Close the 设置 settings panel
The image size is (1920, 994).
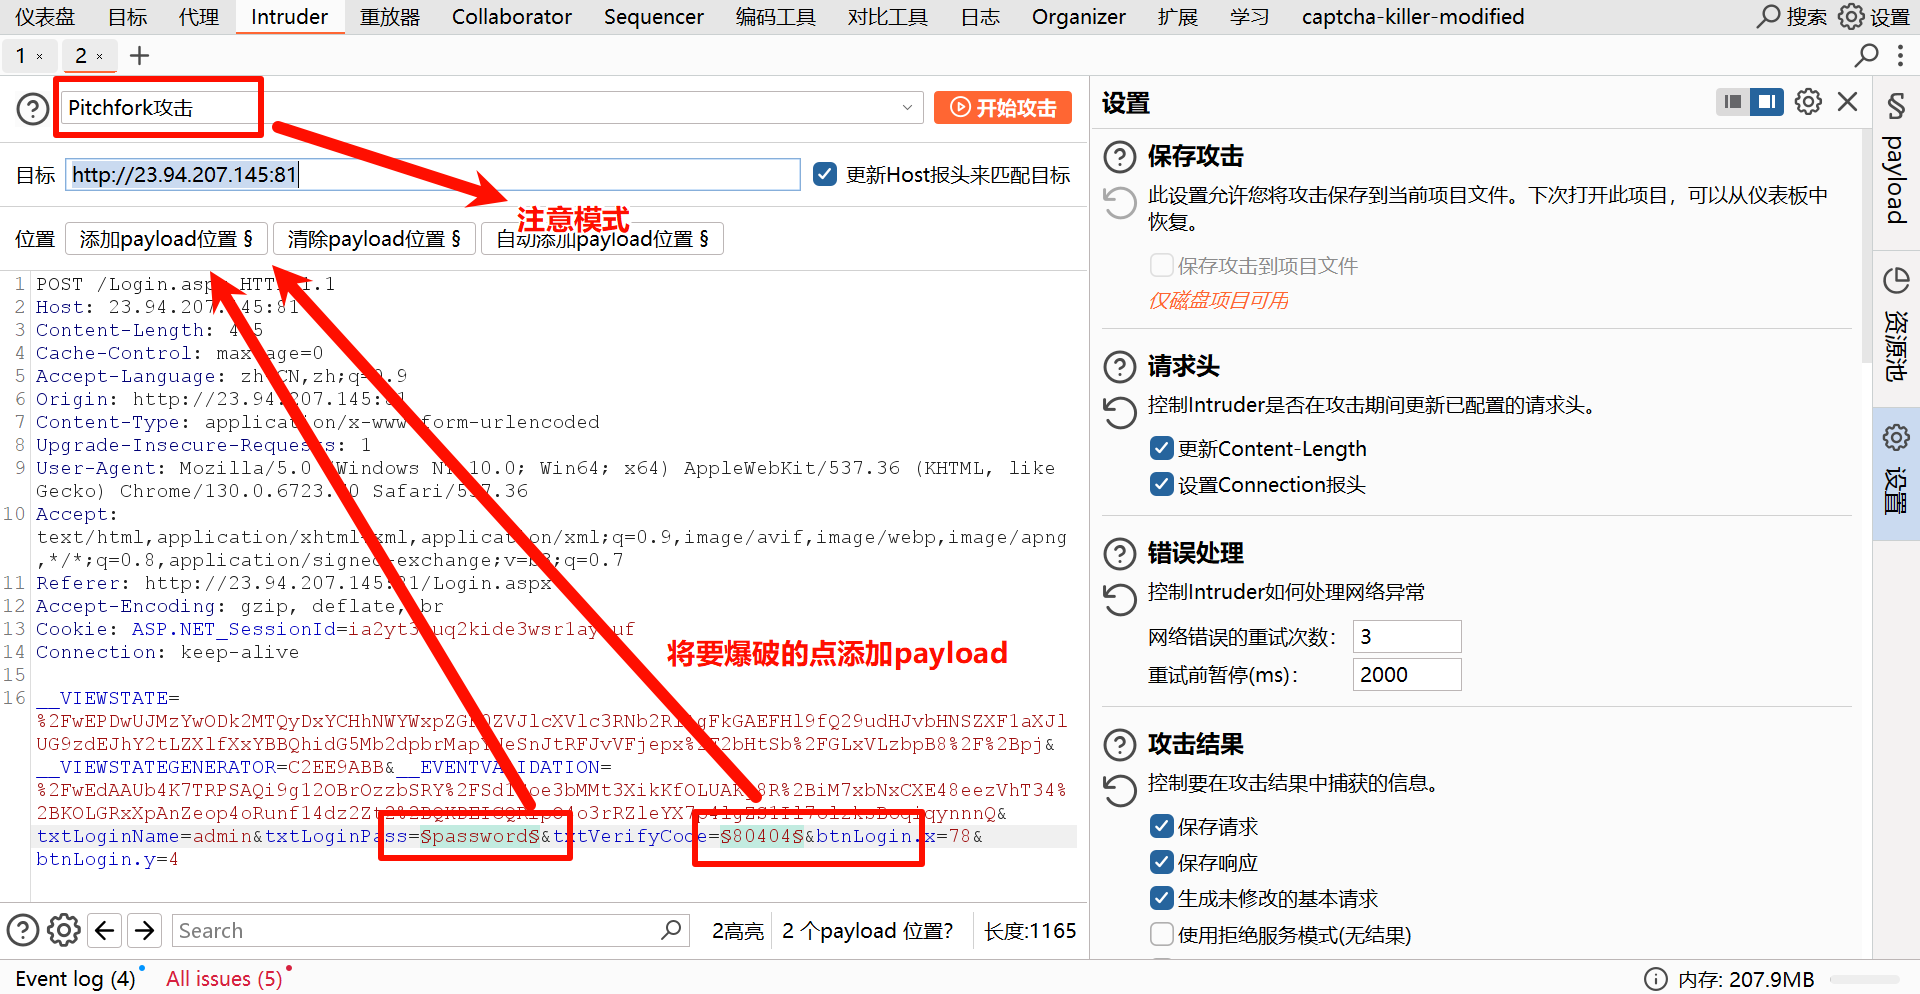click(x=1847, y=102)
